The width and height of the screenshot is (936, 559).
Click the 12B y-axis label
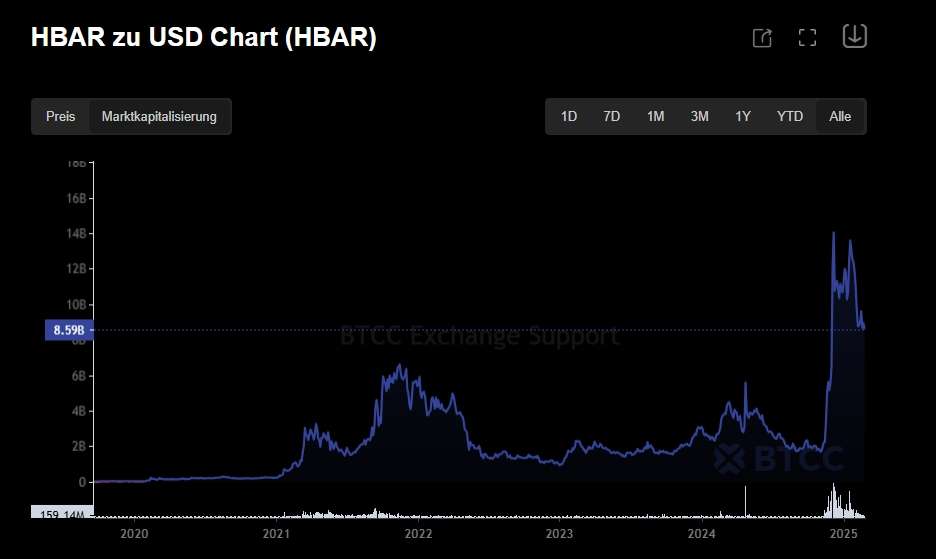[76, 269]
